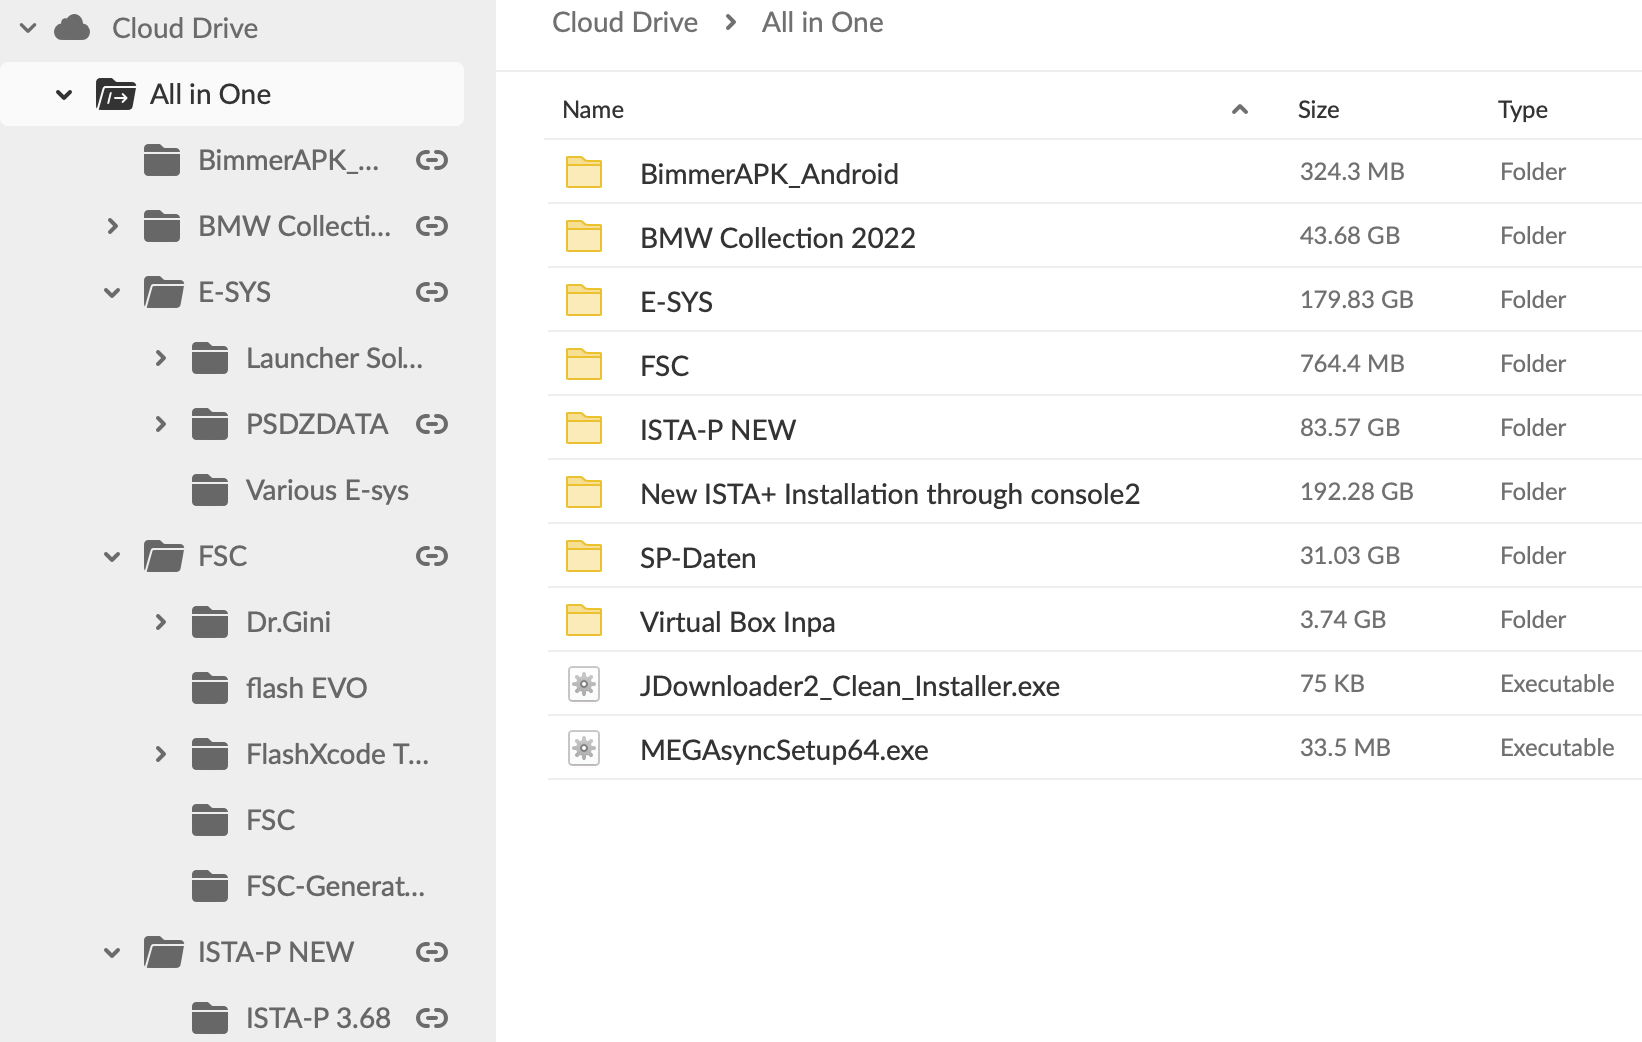The width and height of the screenshot is (1642, 1042).
Task: Click the 75 KB size value
Action: (x=1332, y=684)
